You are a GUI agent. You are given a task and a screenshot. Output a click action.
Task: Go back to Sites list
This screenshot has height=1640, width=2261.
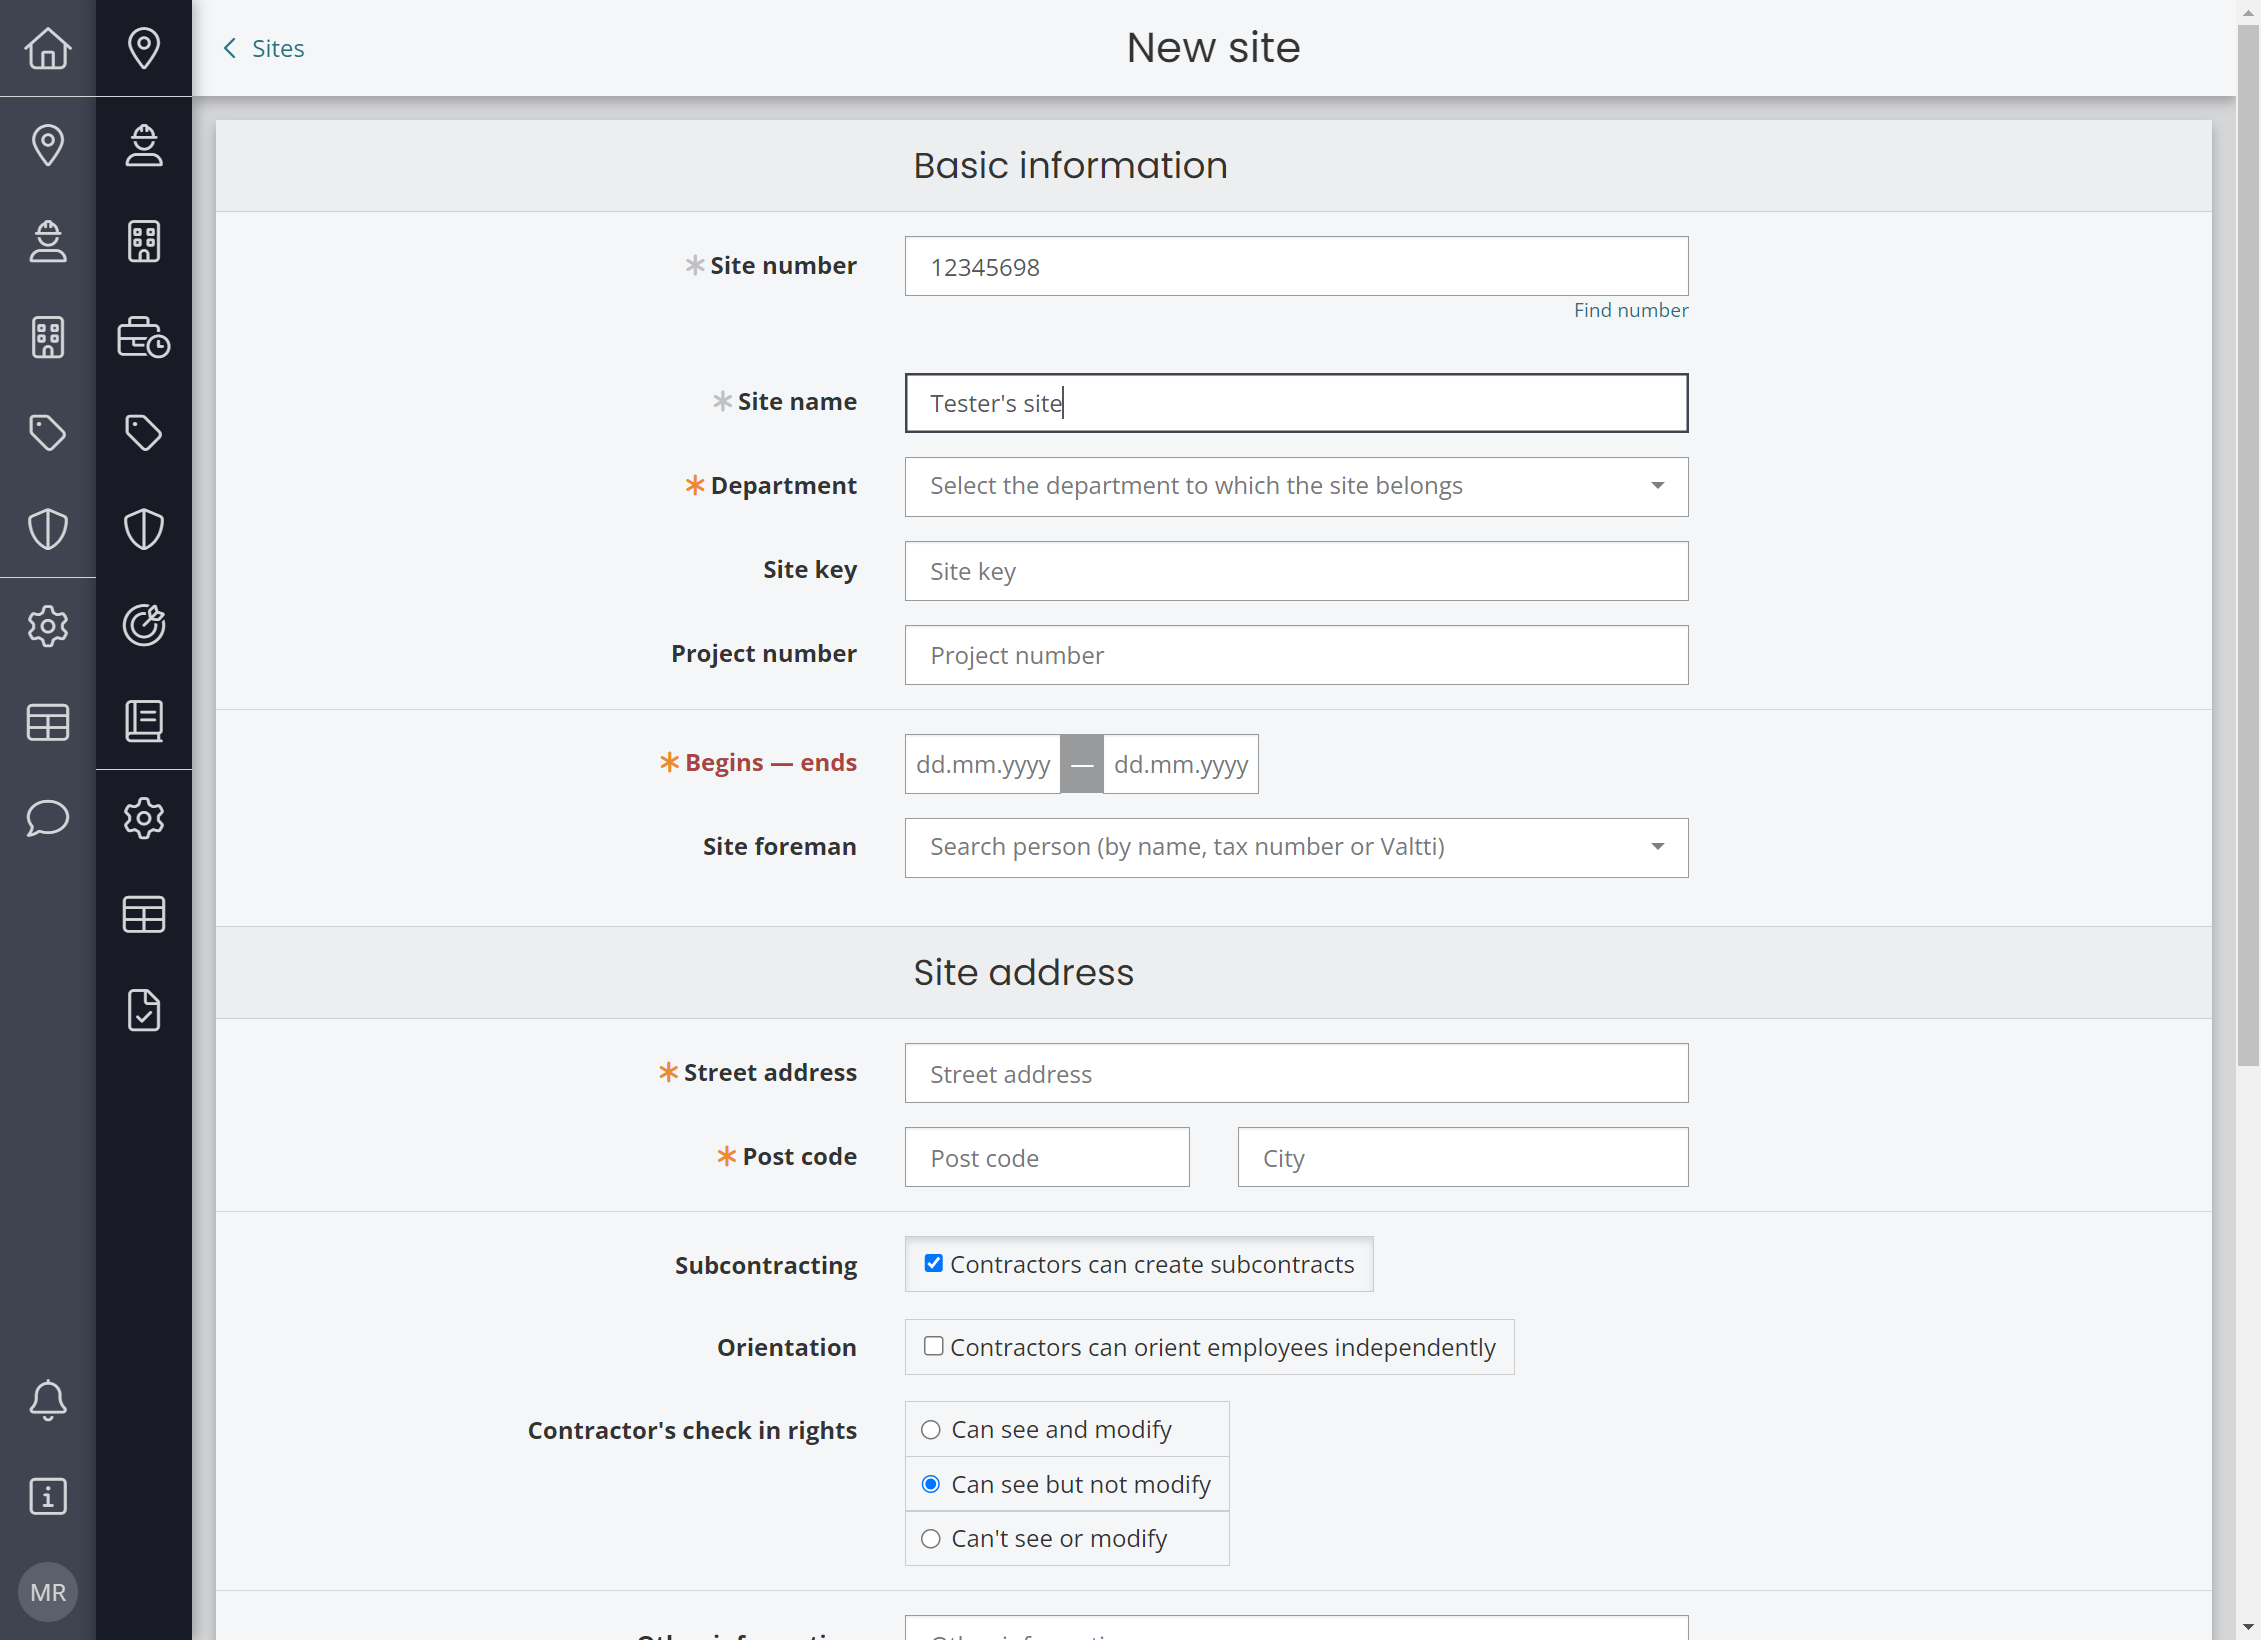(x=263, y=48)
